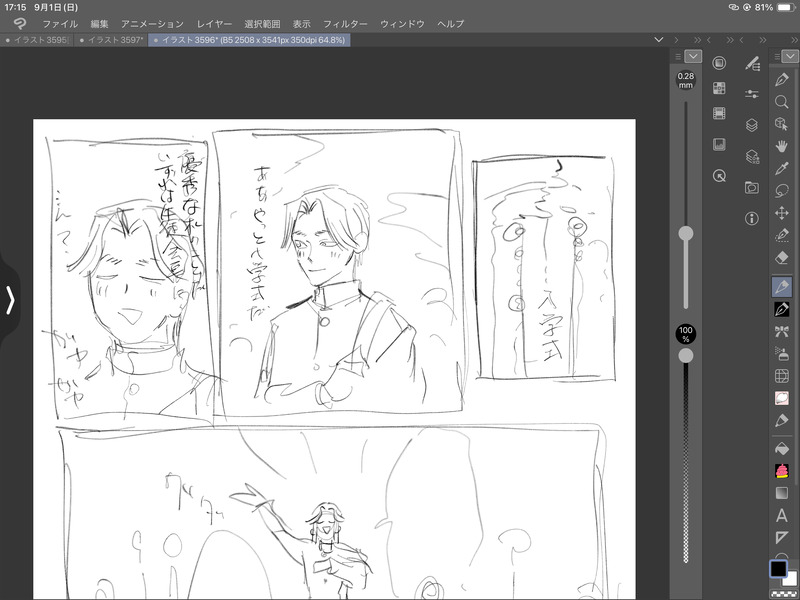Open the Information palette icon
Viewport: 800px width, 600px height.
[752, 218]
